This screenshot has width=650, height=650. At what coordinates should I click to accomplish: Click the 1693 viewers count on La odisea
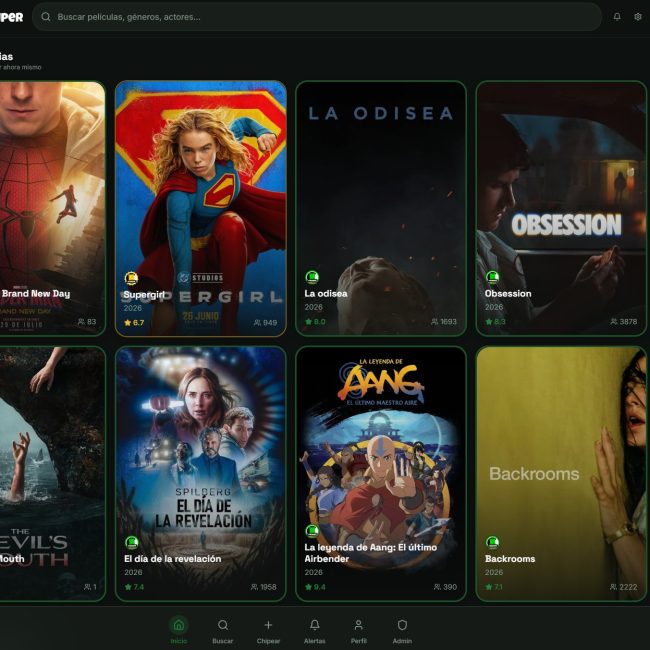444,322
